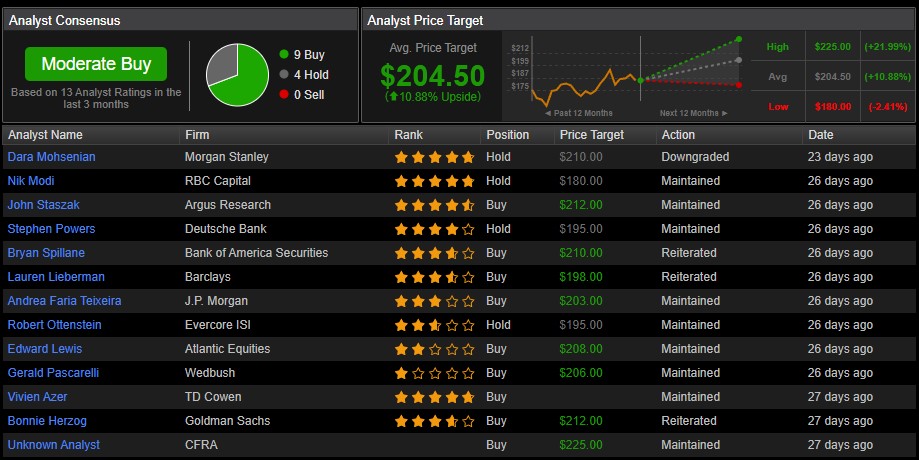This screenshot has height=460, width=919.
Task: Click Nik Modi's five-star rank rating
Action: tap(434, 181)
